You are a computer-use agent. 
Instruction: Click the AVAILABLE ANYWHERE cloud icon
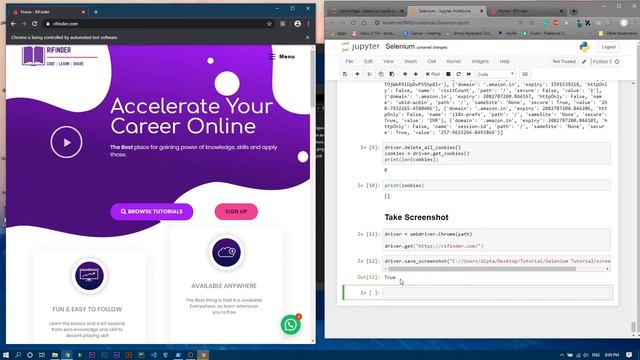[x=226, y=252]
